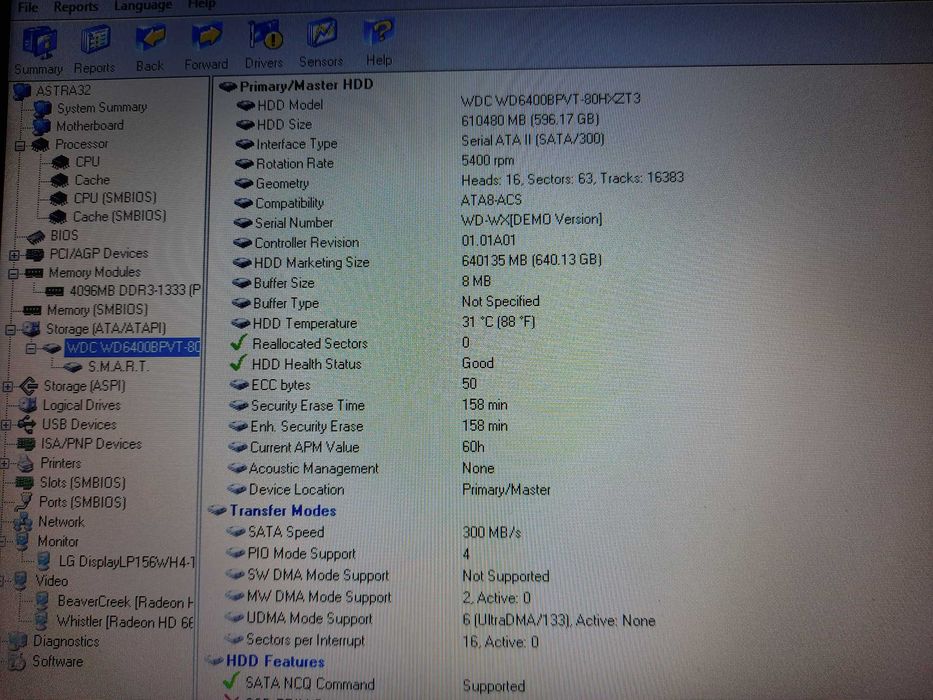
Task: Select the Whistler Radeon HD item
Action: pyautogui.click(x=124, y=622)
